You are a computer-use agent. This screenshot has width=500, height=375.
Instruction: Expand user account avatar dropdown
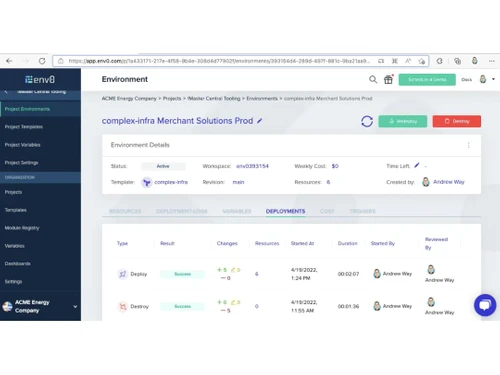(487, 79)
